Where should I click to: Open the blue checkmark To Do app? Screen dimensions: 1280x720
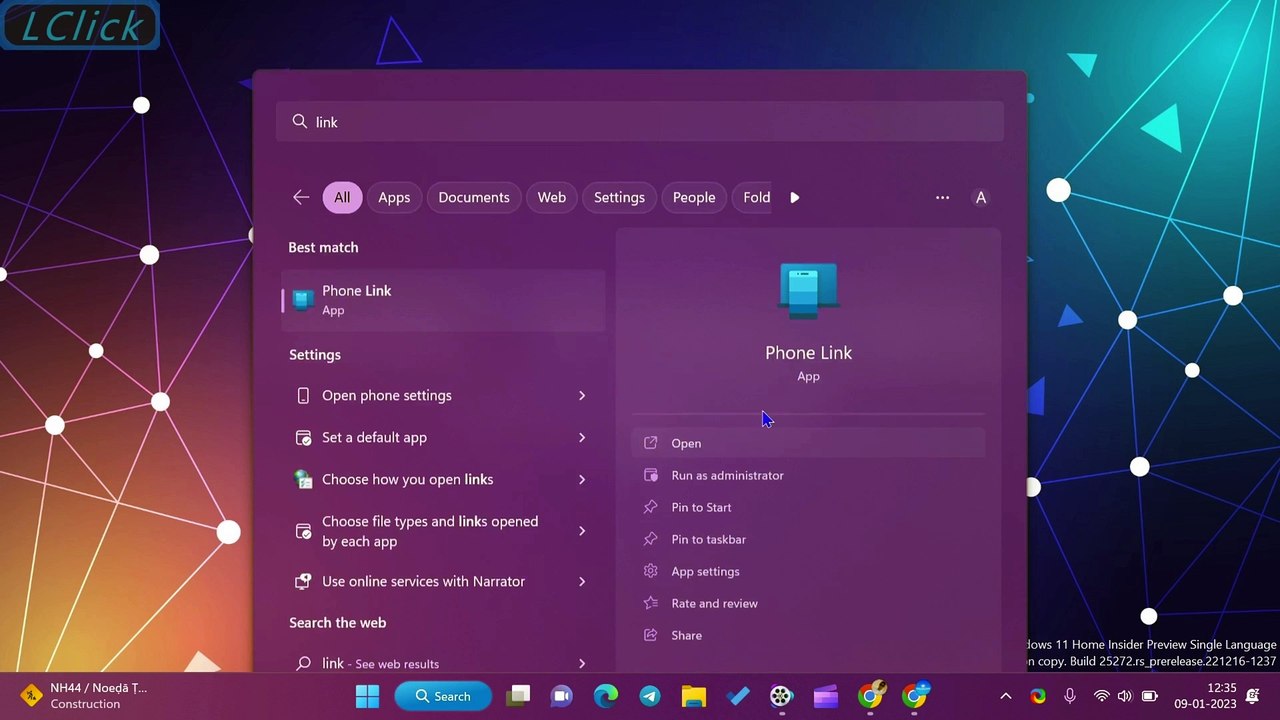[x=738, y=696]
